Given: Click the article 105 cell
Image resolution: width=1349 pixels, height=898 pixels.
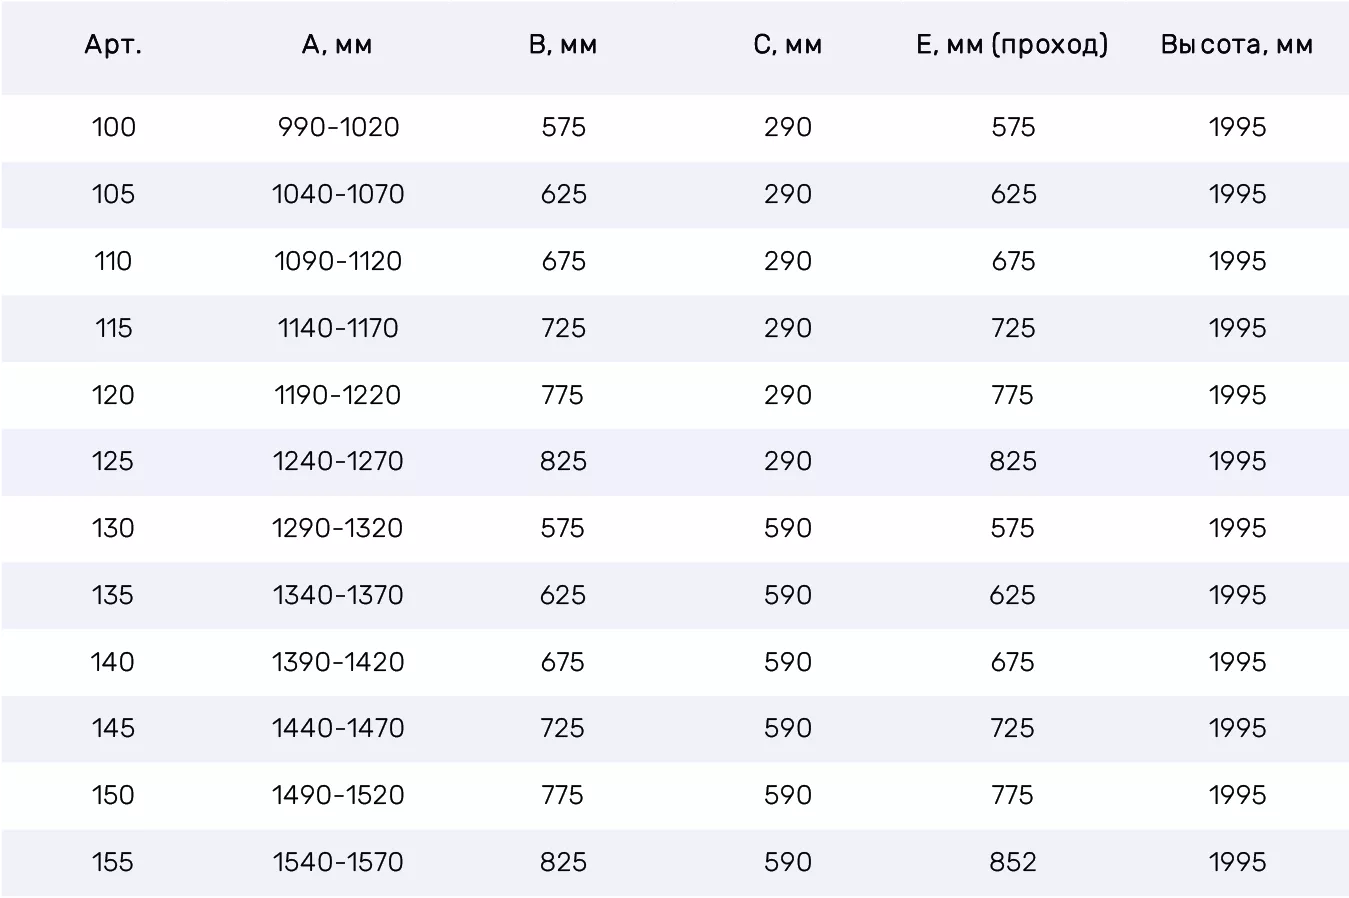Looking at the screenshot, I should 113,194.
